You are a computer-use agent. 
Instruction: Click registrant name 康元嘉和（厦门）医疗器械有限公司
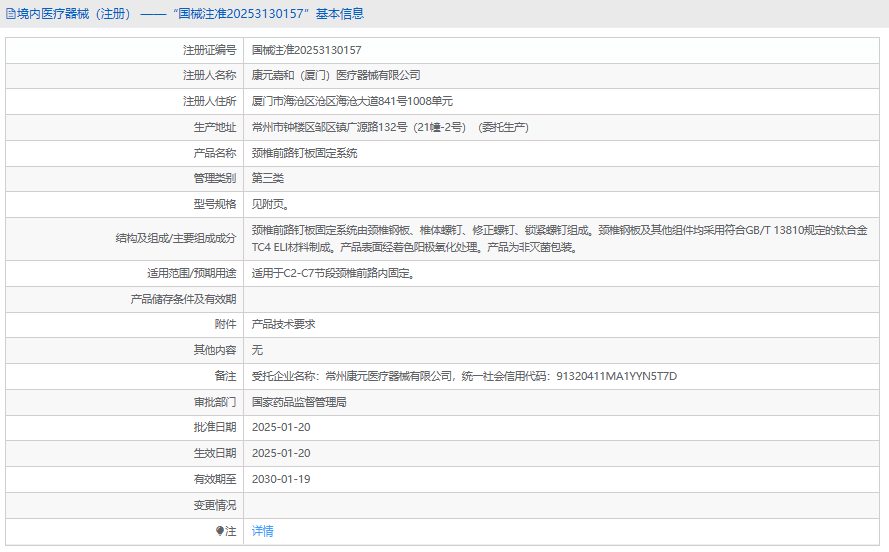click(x=336, y=75)
